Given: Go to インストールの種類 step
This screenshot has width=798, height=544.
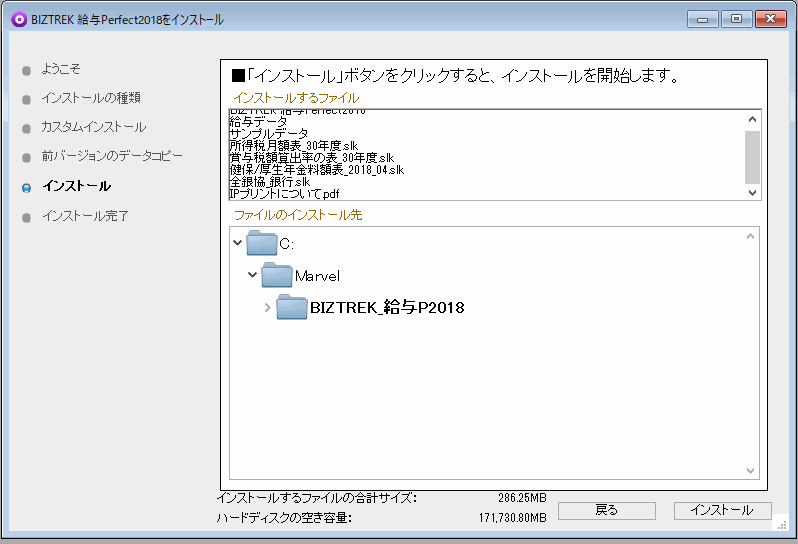Looking at the screenshot, I should (x=90, y=98).
